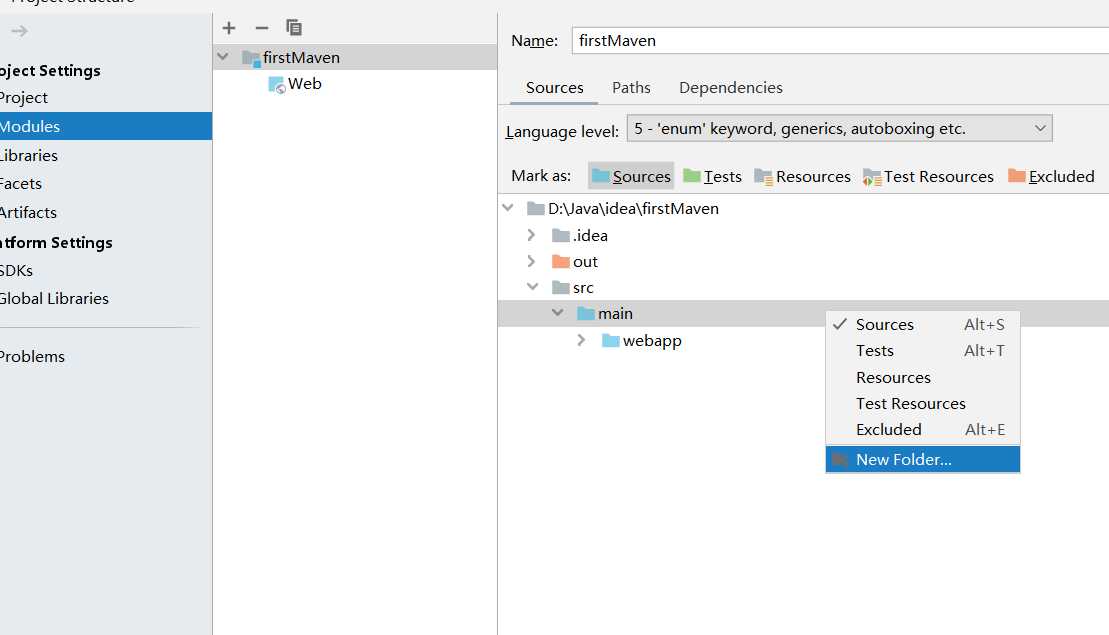This screenshot has height=635, width=1109.
Task: Click the New Folder menu icon
Action: click(840, 460)
